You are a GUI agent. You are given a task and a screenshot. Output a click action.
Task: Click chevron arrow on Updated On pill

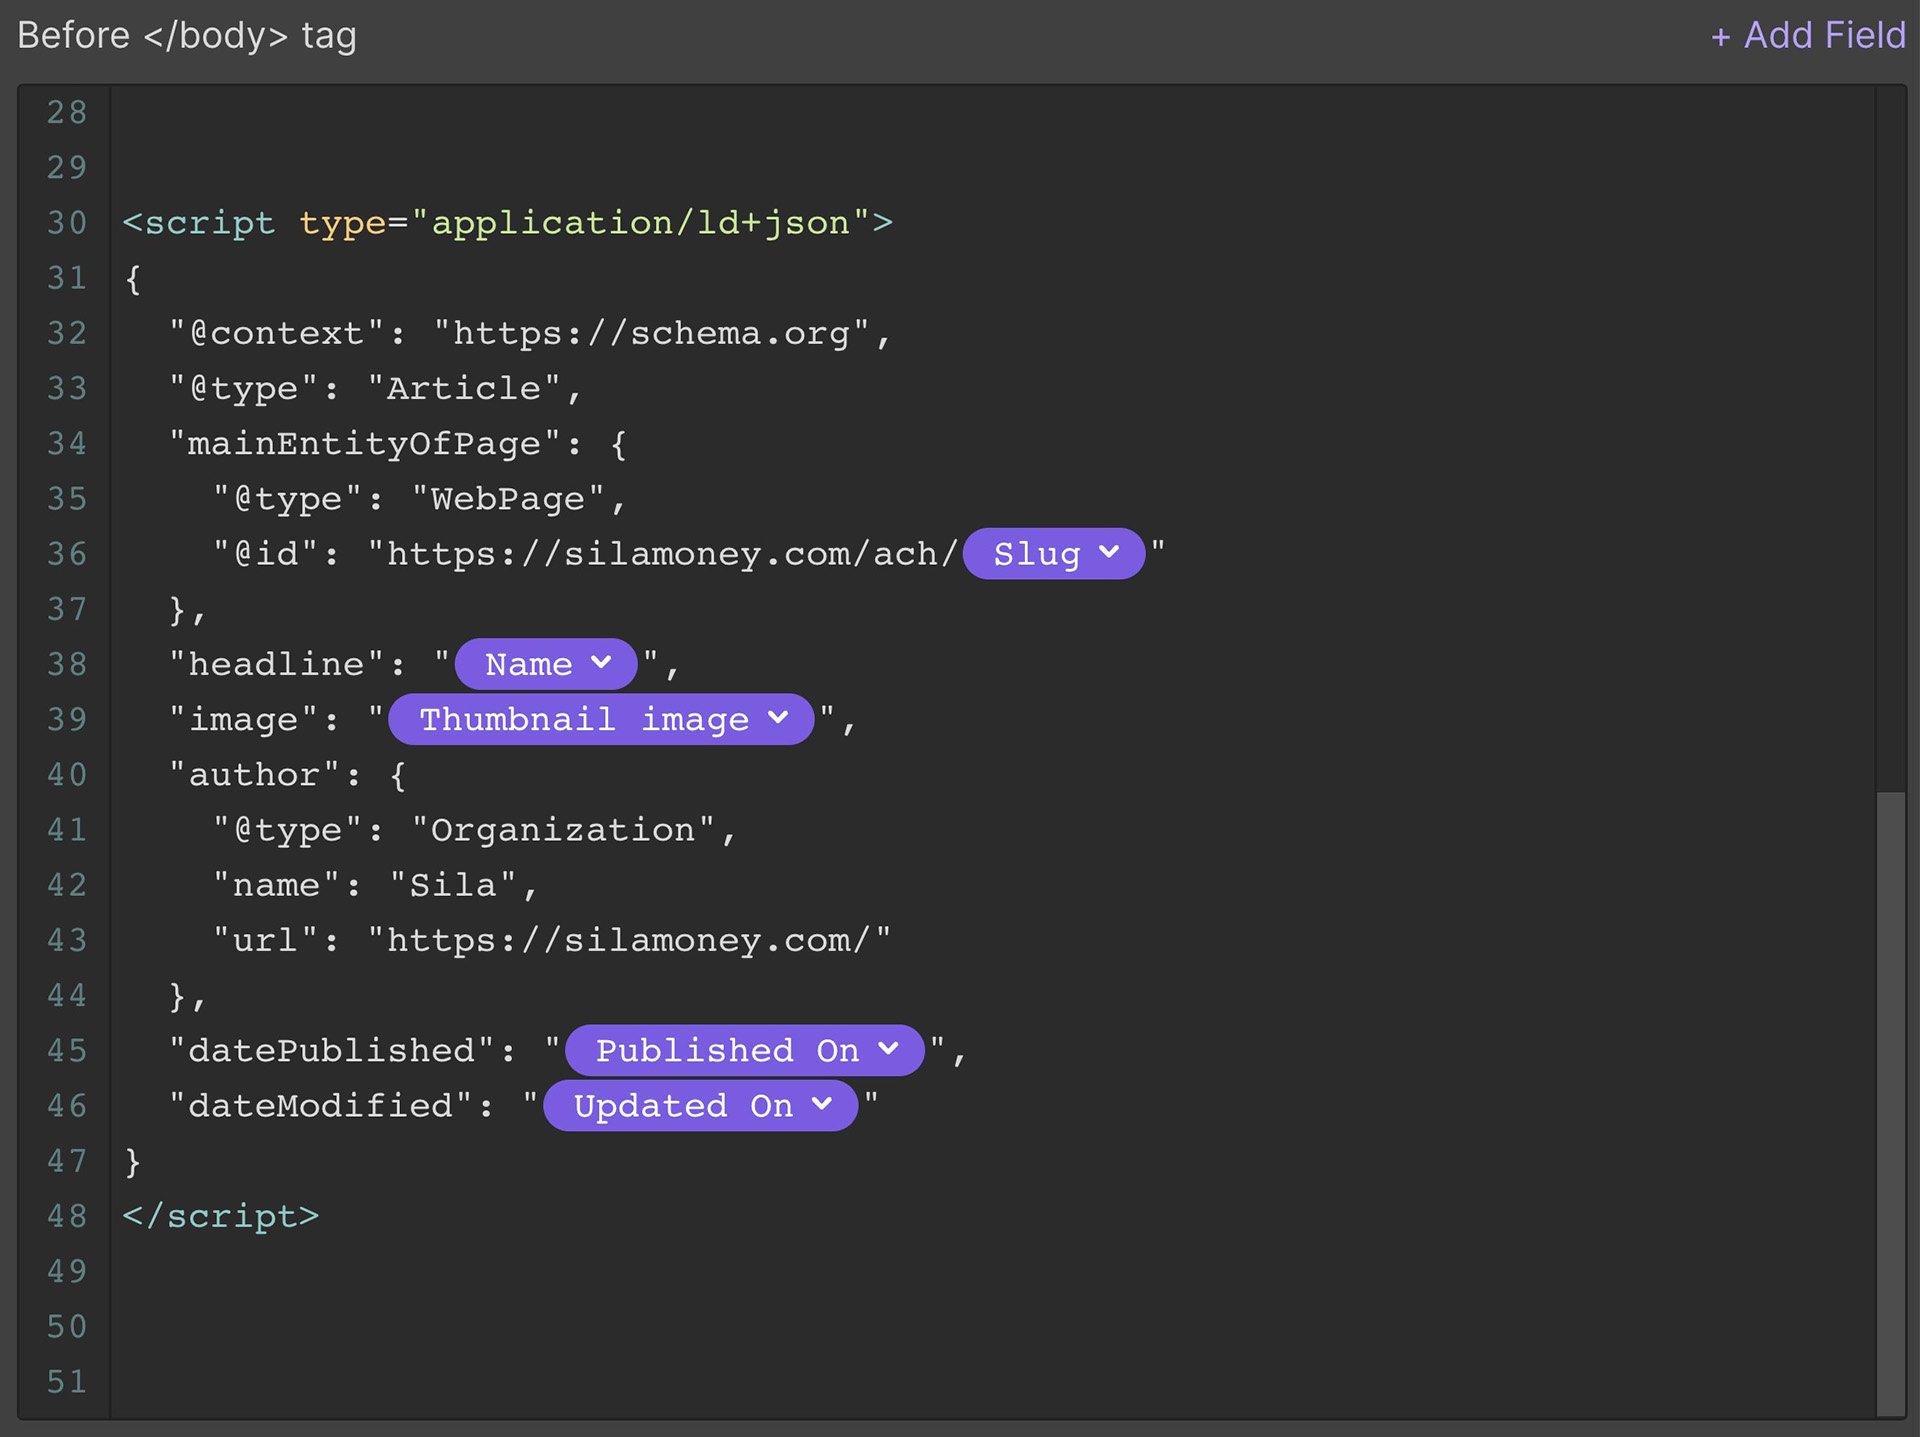point(823,1104)
